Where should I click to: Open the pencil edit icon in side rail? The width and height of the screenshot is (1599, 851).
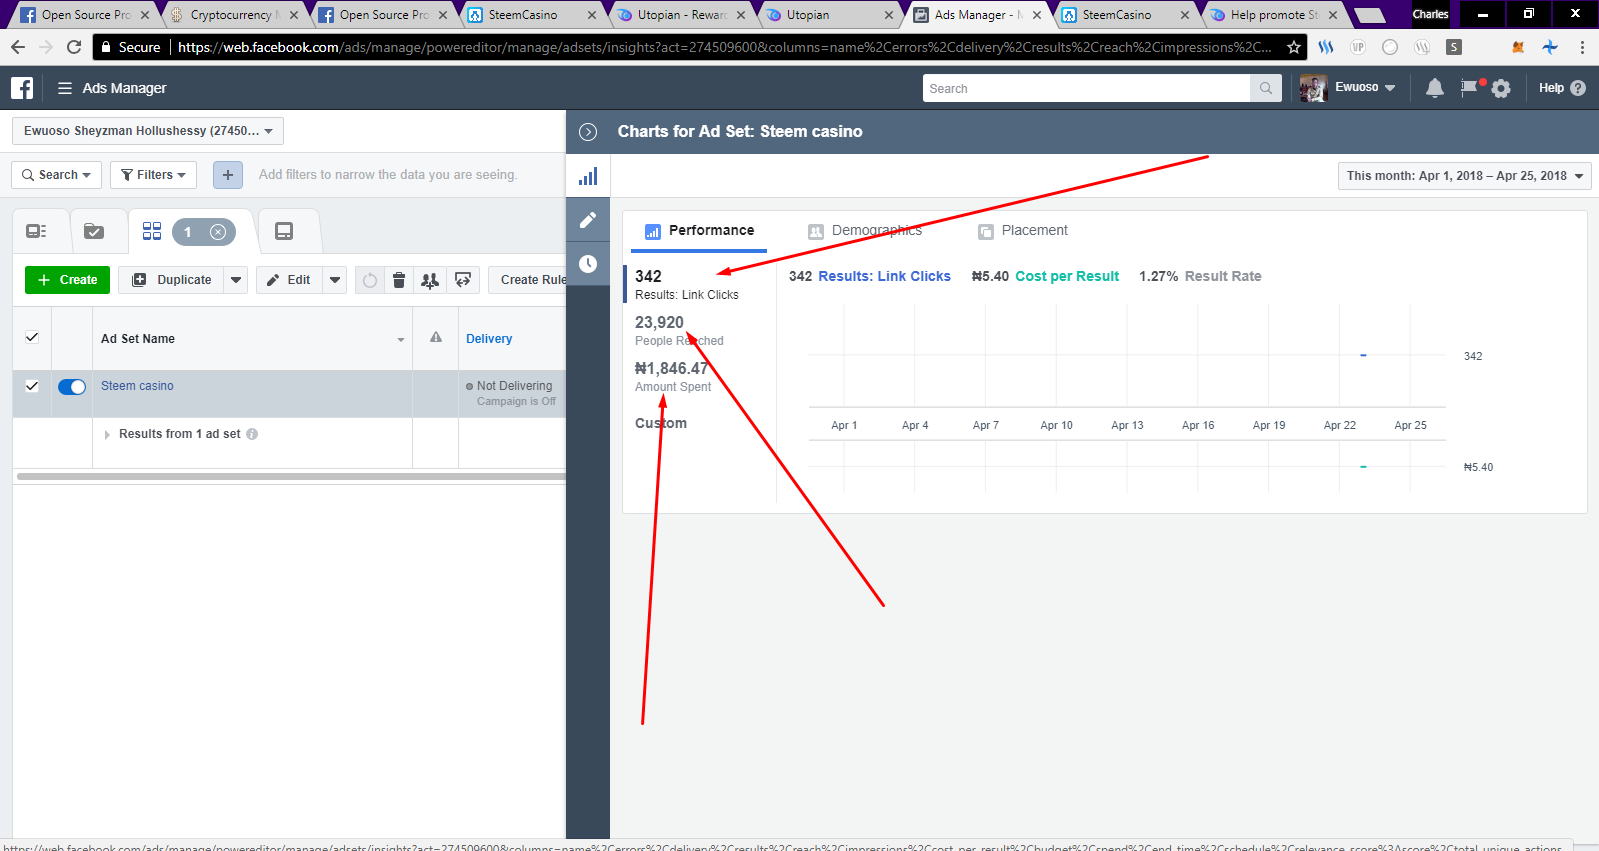click(588, 220)
